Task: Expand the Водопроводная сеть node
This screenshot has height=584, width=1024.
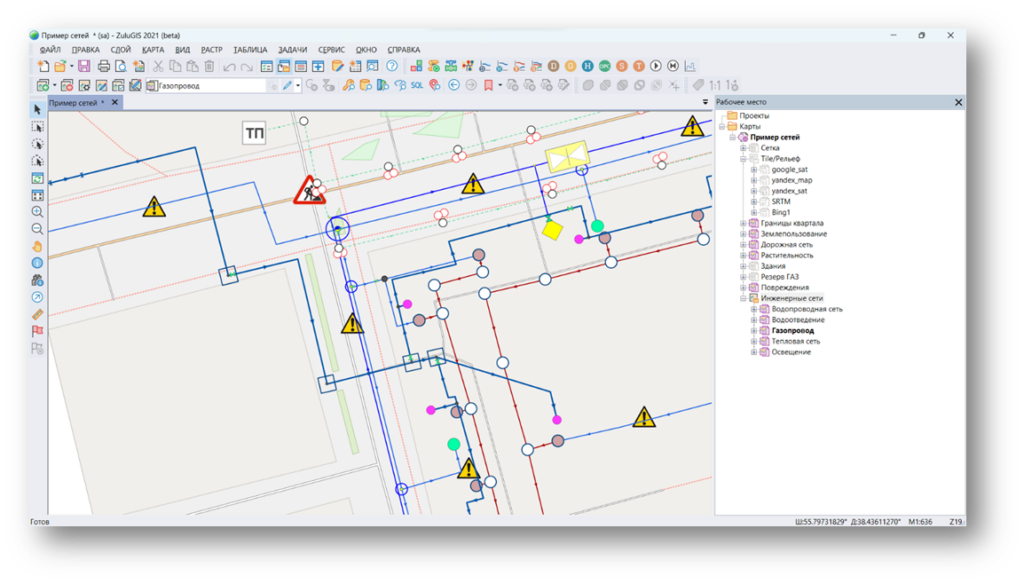Action: [754, 310]
